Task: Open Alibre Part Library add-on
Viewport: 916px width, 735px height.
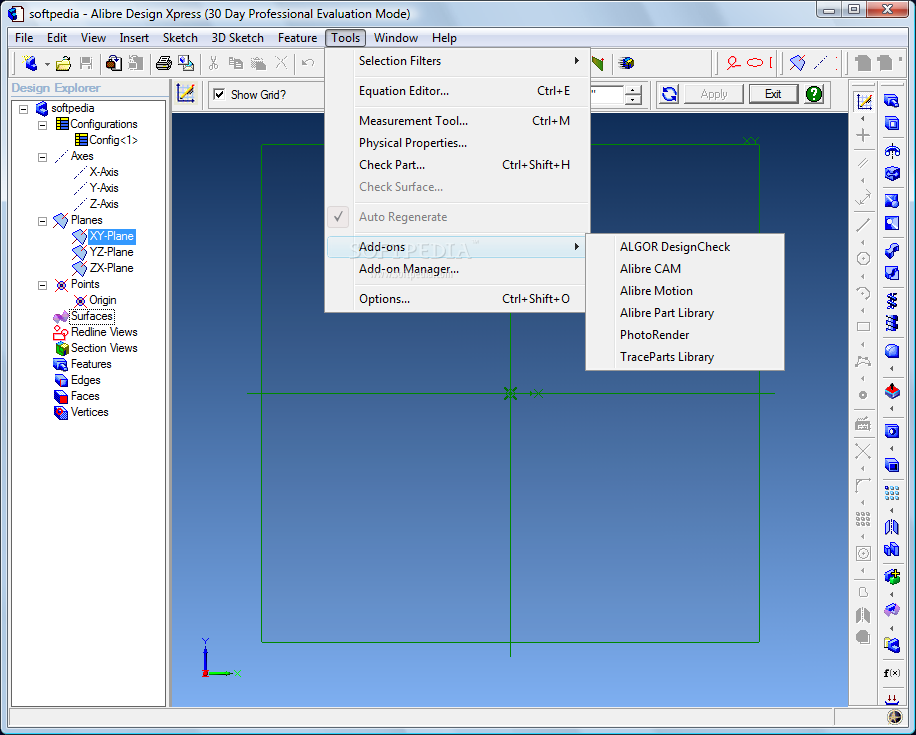Action: [x=685, y=313]
